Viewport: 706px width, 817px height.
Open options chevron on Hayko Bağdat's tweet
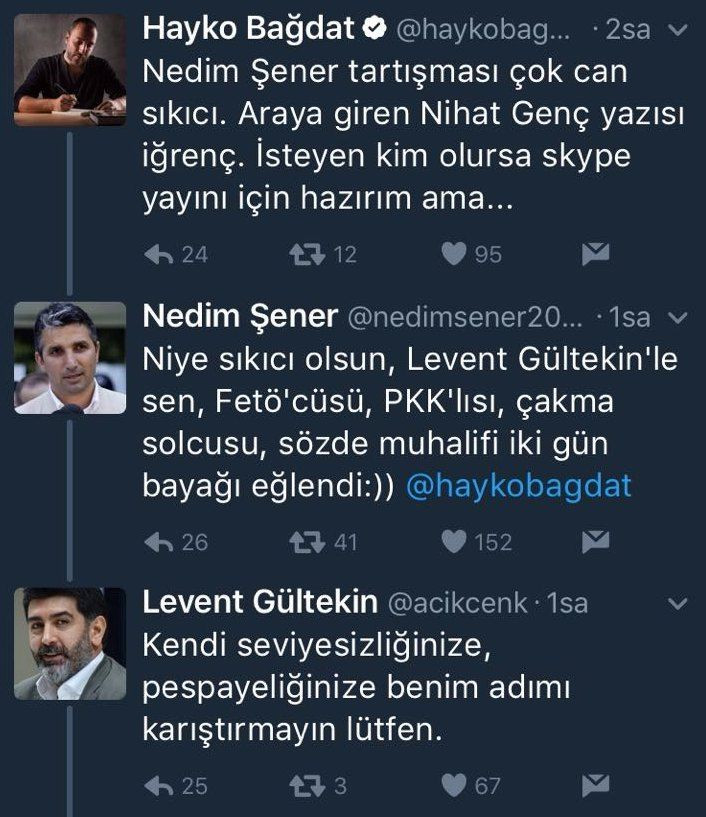point(678,30)
